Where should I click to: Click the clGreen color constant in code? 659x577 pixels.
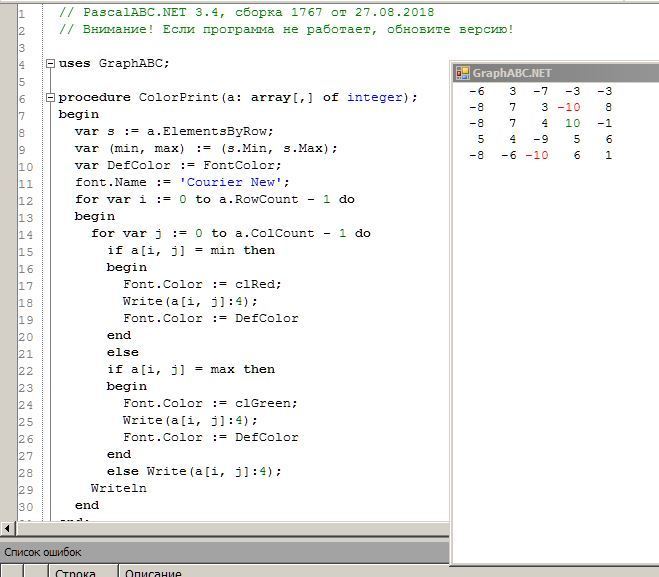[x=265, y=403]
